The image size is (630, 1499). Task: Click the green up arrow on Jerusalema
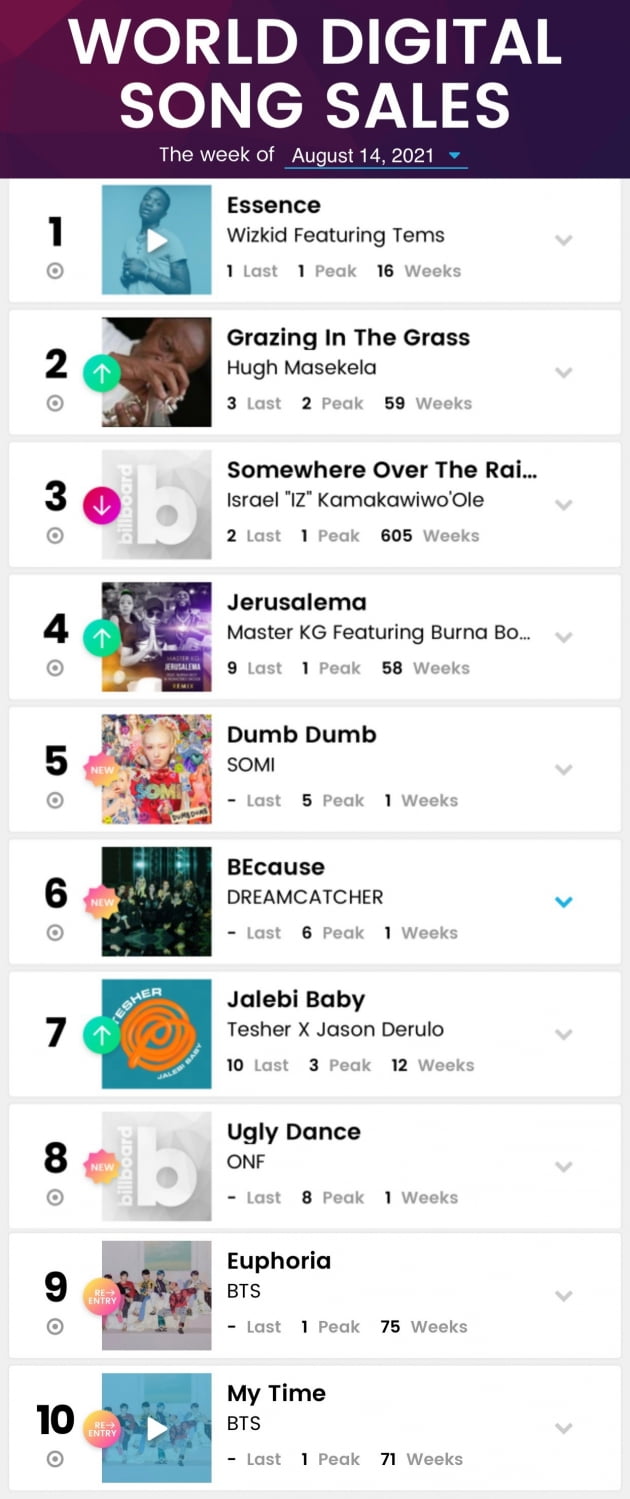101,638
